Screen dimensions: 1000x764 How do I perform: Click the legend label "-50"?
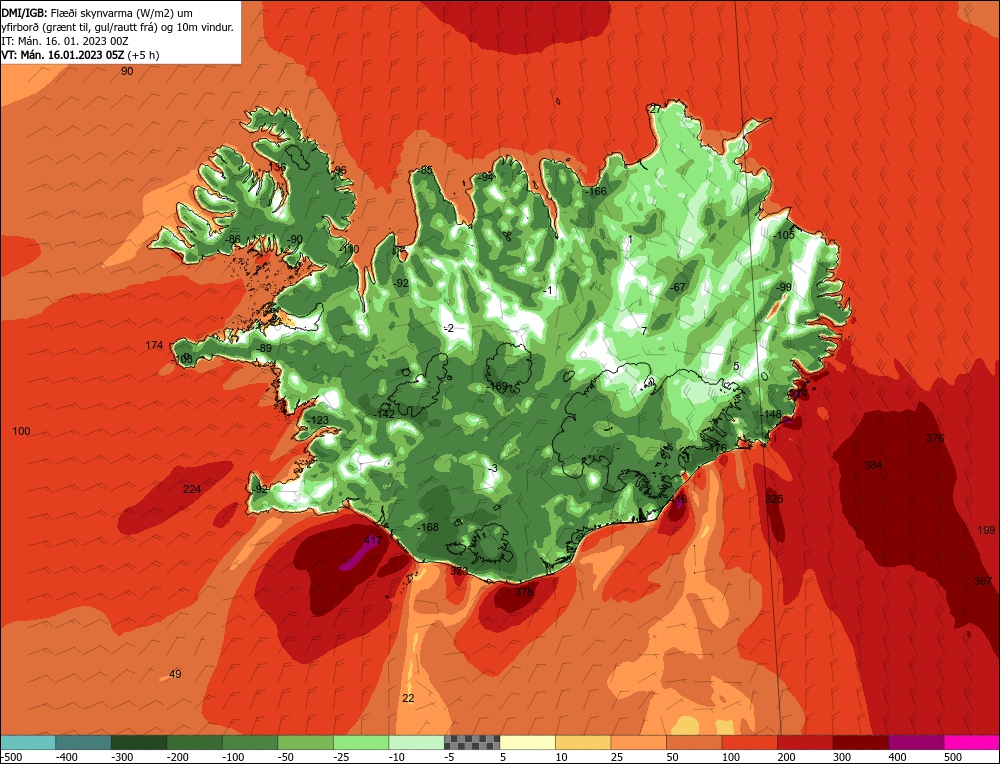pos(286,757)
